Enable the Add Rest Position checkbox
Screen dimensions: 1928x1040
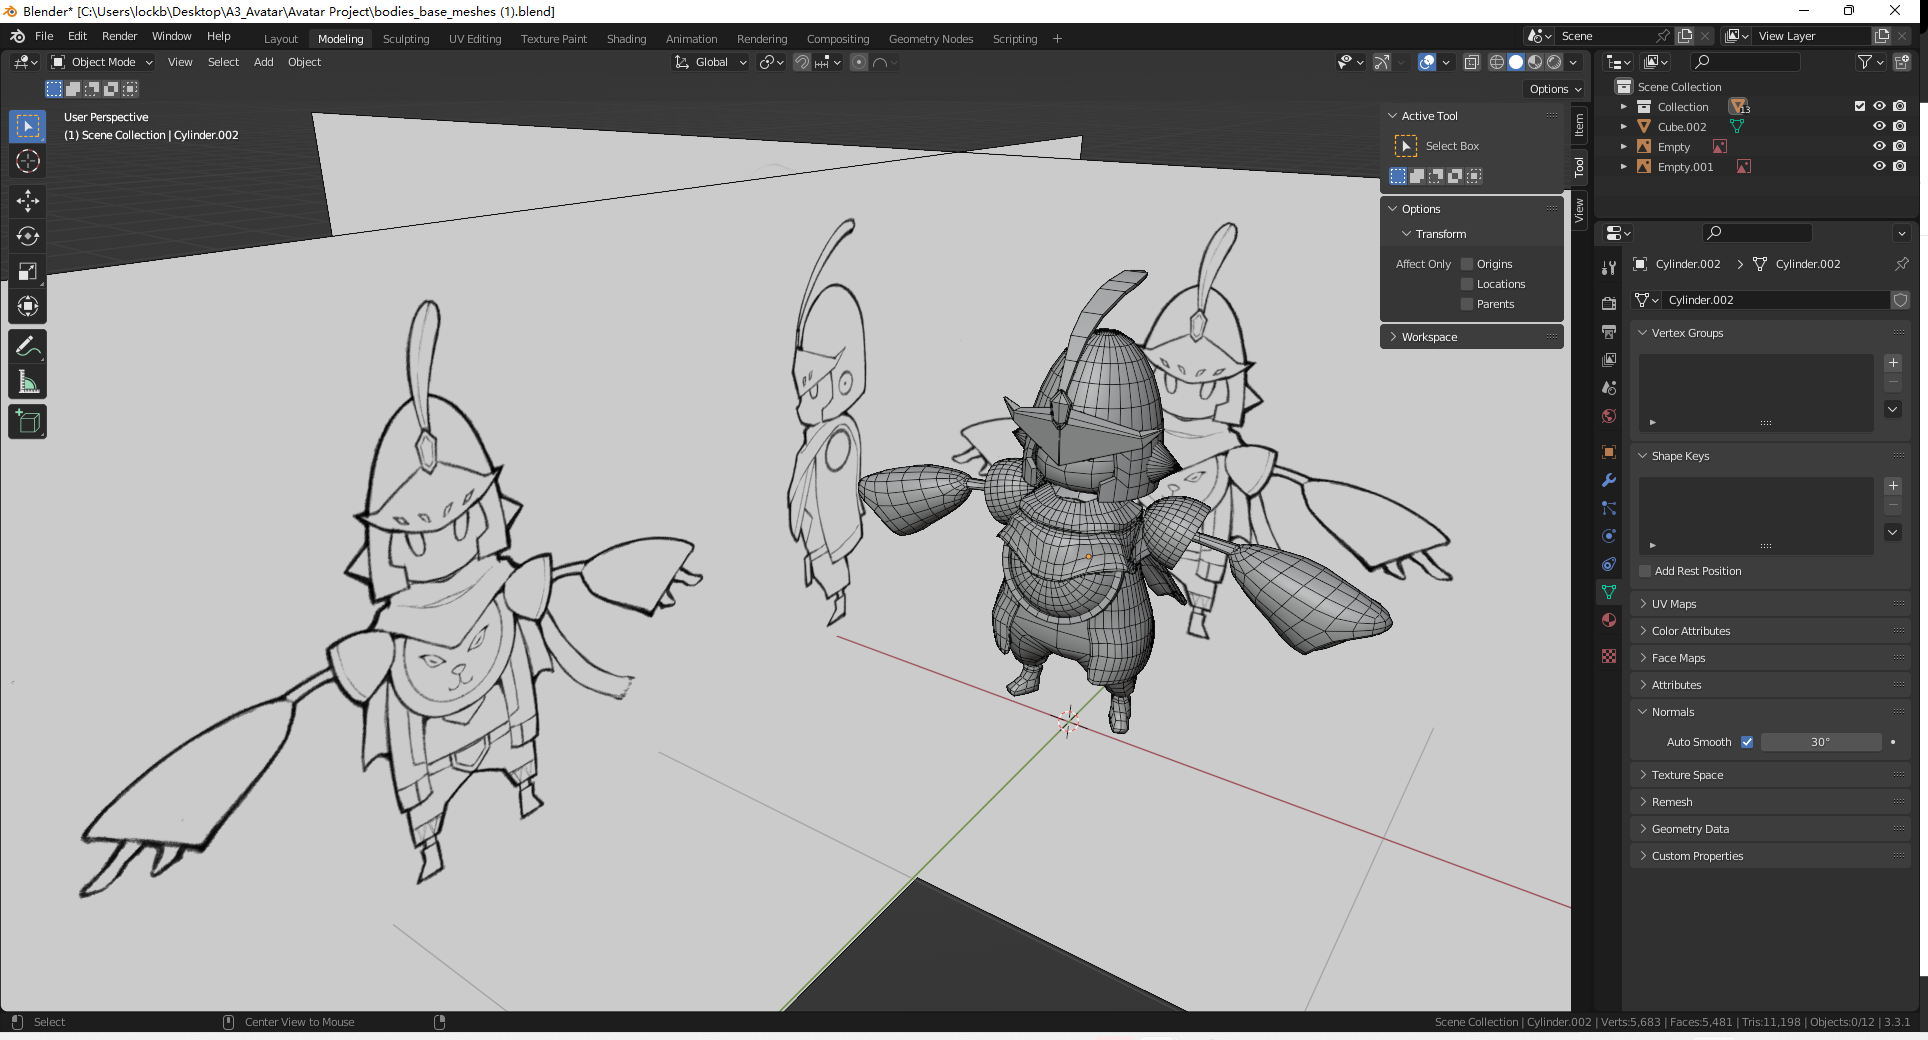(x=1645, y=571)
